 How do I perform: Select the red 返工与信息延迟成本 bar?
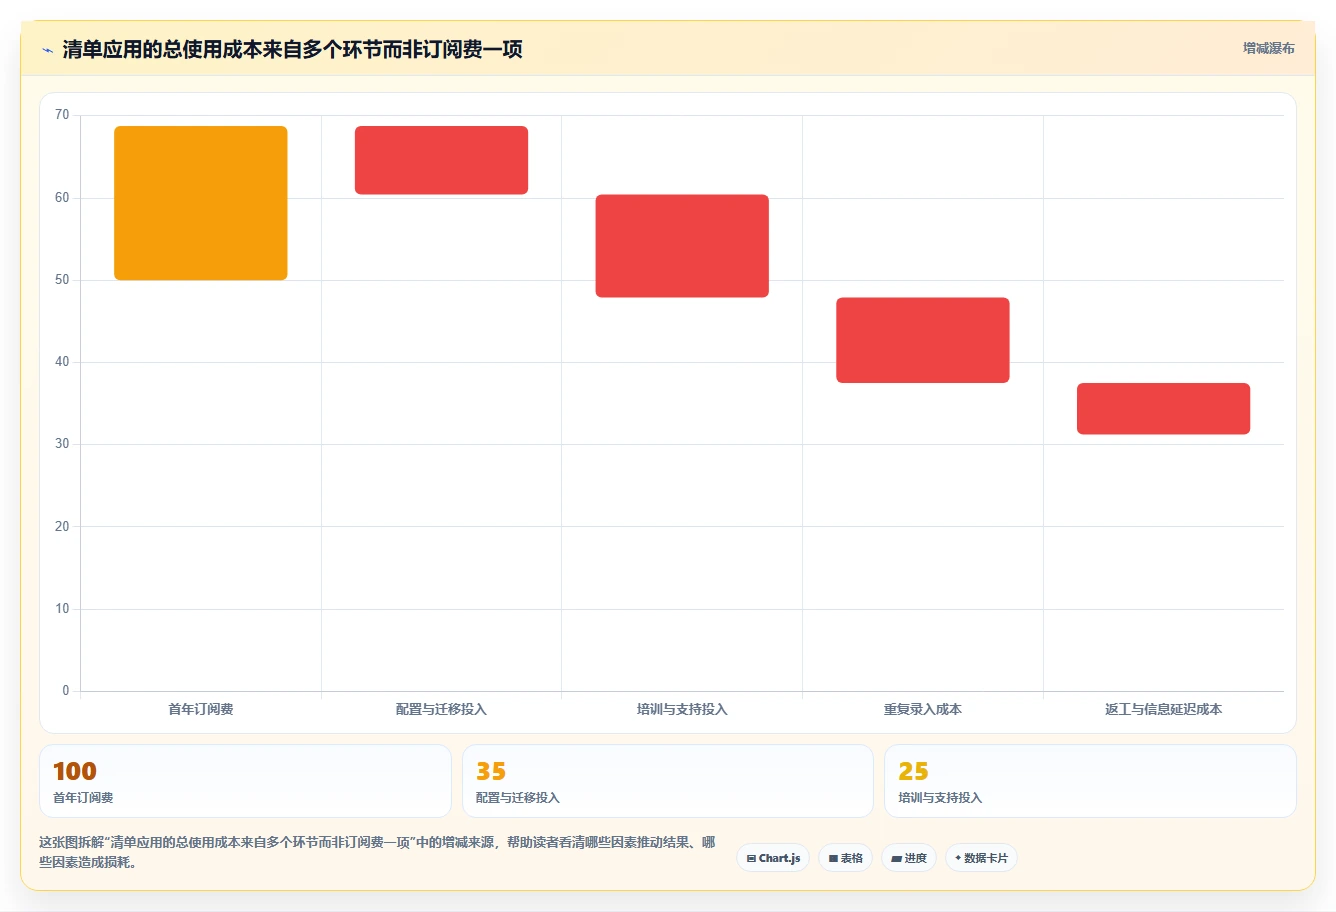pyautogui.click(x=1163, y=408)
